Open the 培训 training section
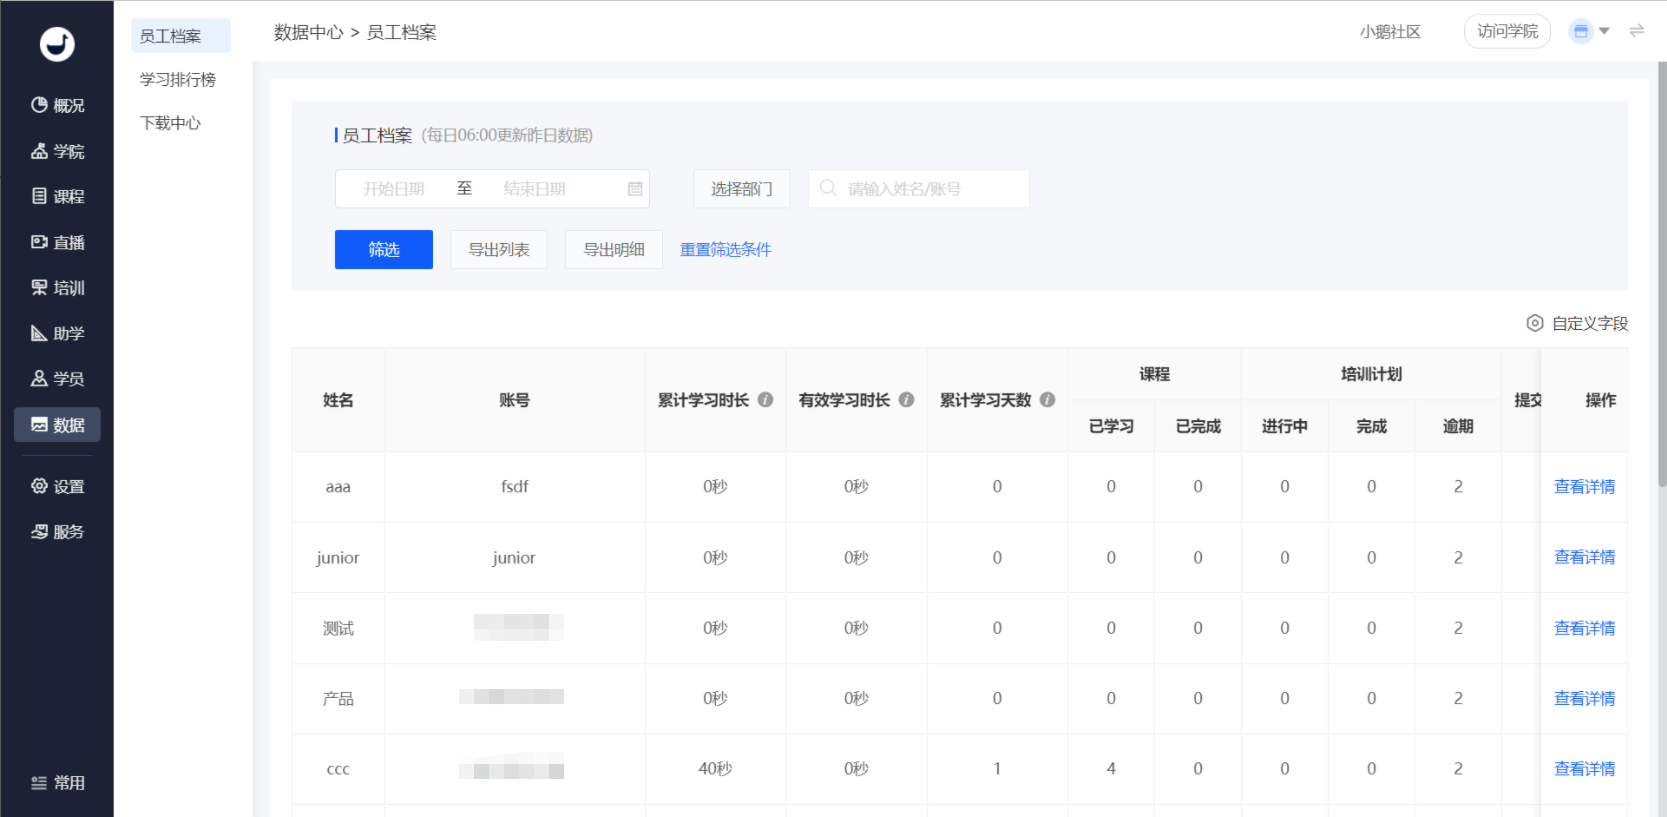 [57, 287]
